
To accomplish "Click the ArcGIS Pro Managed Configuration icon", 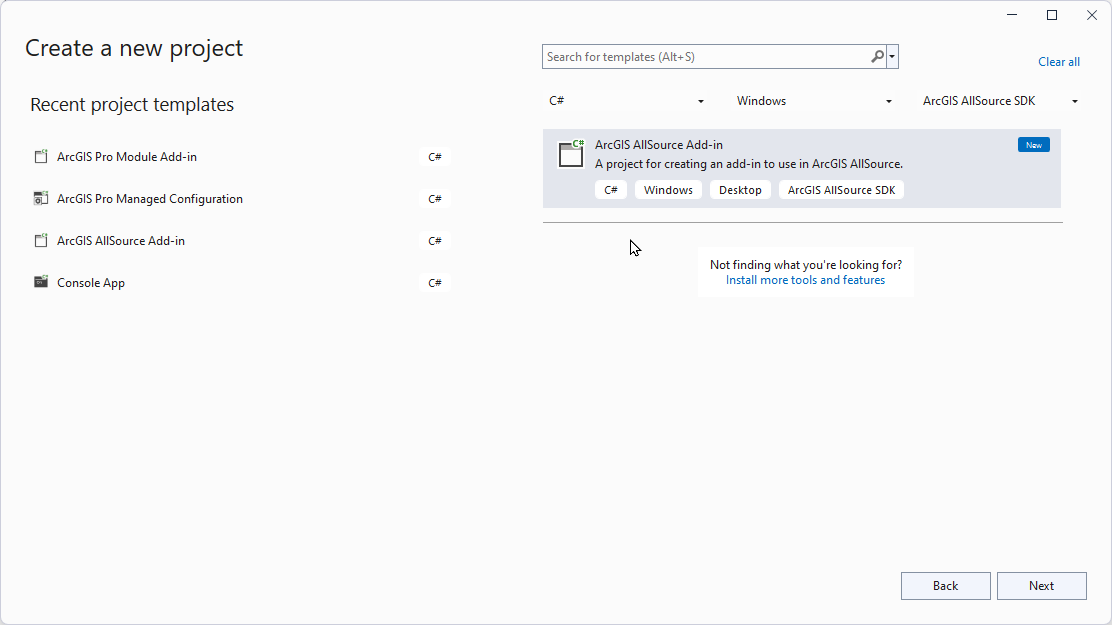I will tap(41, 198).
